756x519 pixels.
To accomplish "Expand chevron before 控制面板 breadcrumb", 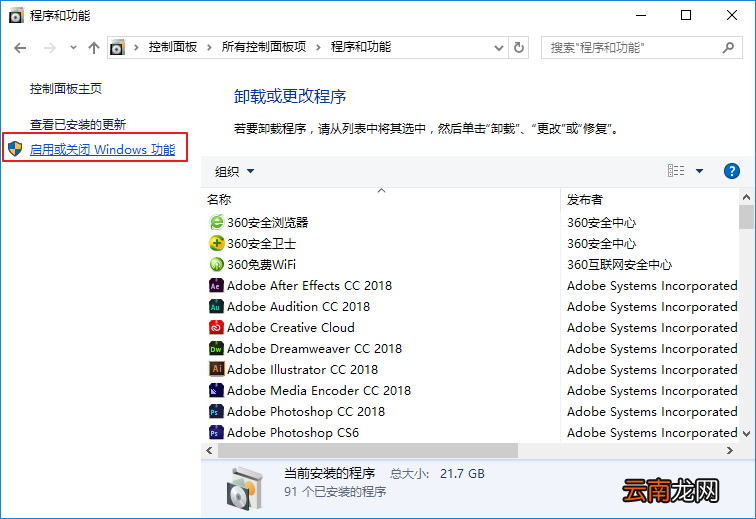I will pos(136,47).
